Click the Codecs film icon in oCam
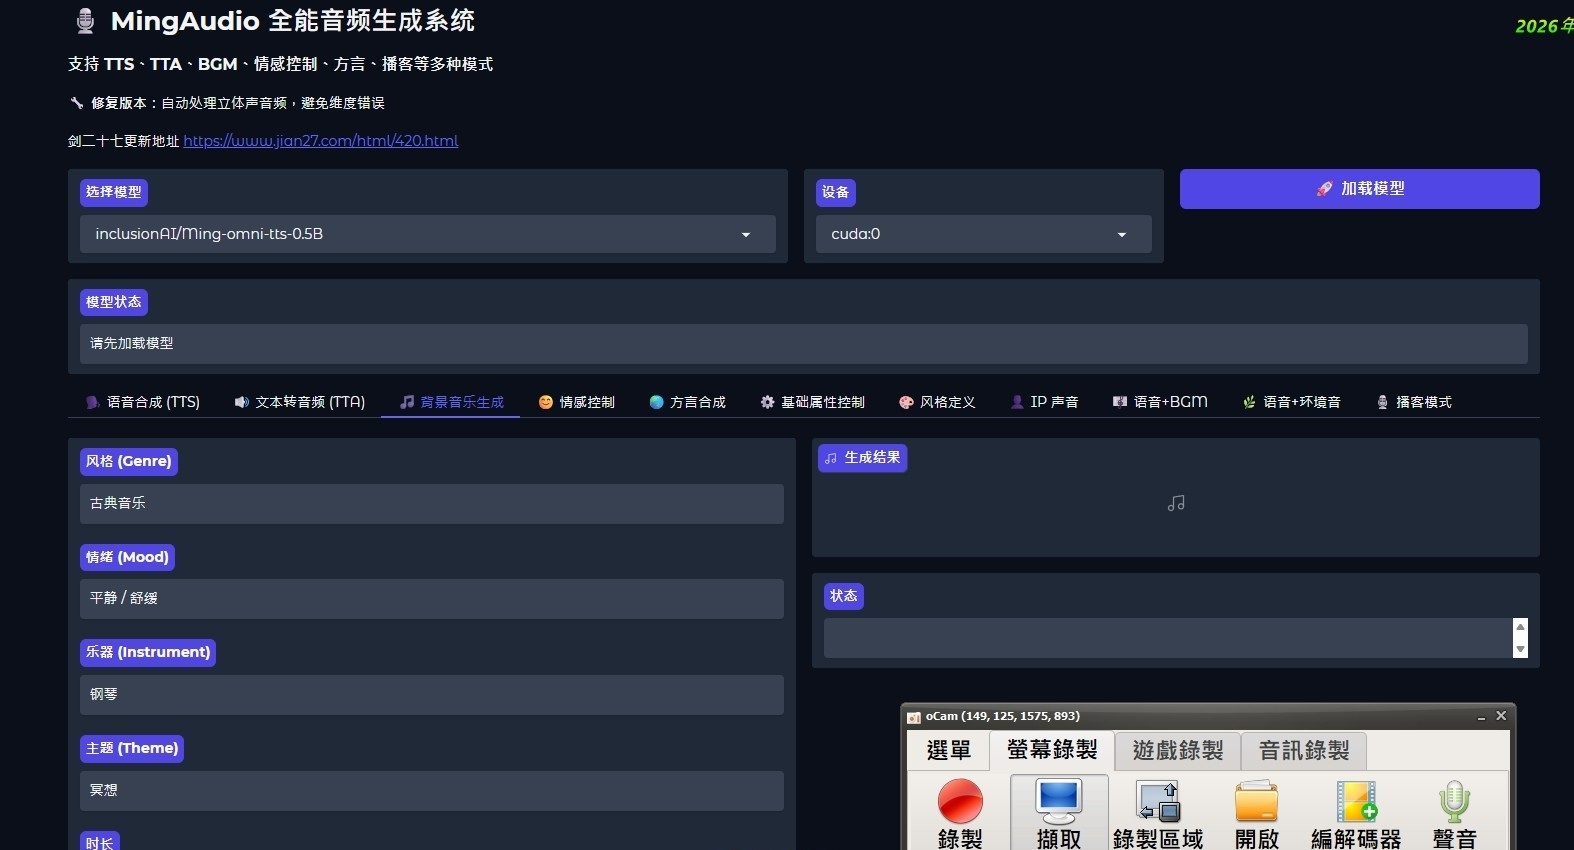The image size is (1574, 850). (1356, 802)
